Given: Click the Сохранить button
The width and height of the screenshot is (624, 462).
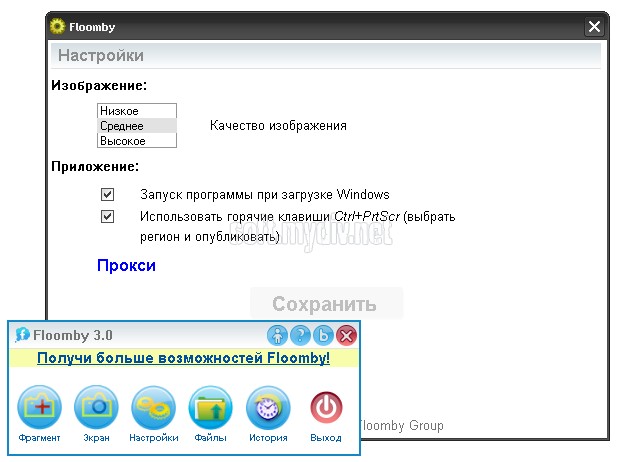Looking at the screenshot, I should pos(327,304).
